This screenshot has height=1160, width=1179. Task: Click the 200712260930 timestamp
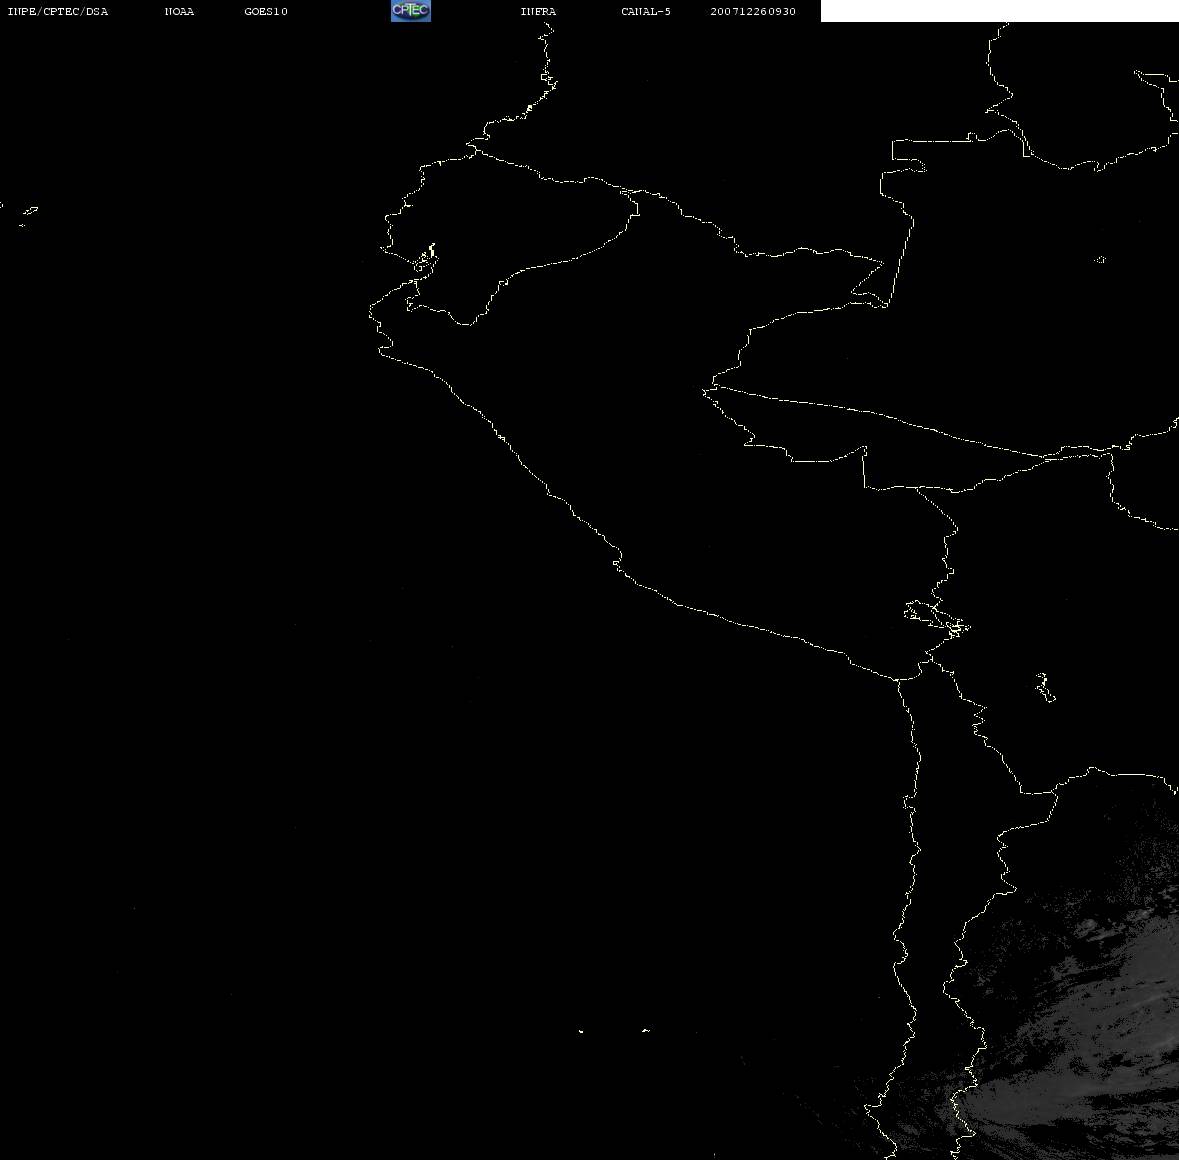[x=753, y=12]
